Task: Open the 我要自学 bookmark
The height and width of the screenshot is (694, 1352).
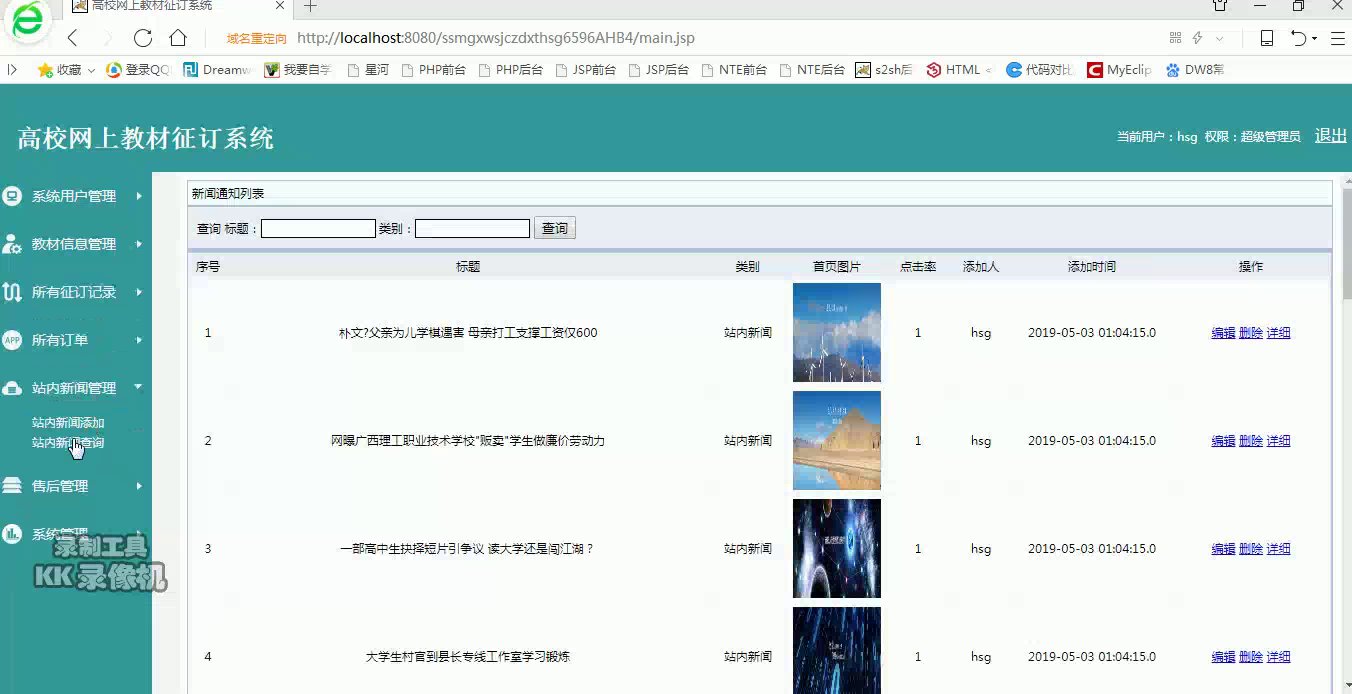Action: [x=298, y=70]
